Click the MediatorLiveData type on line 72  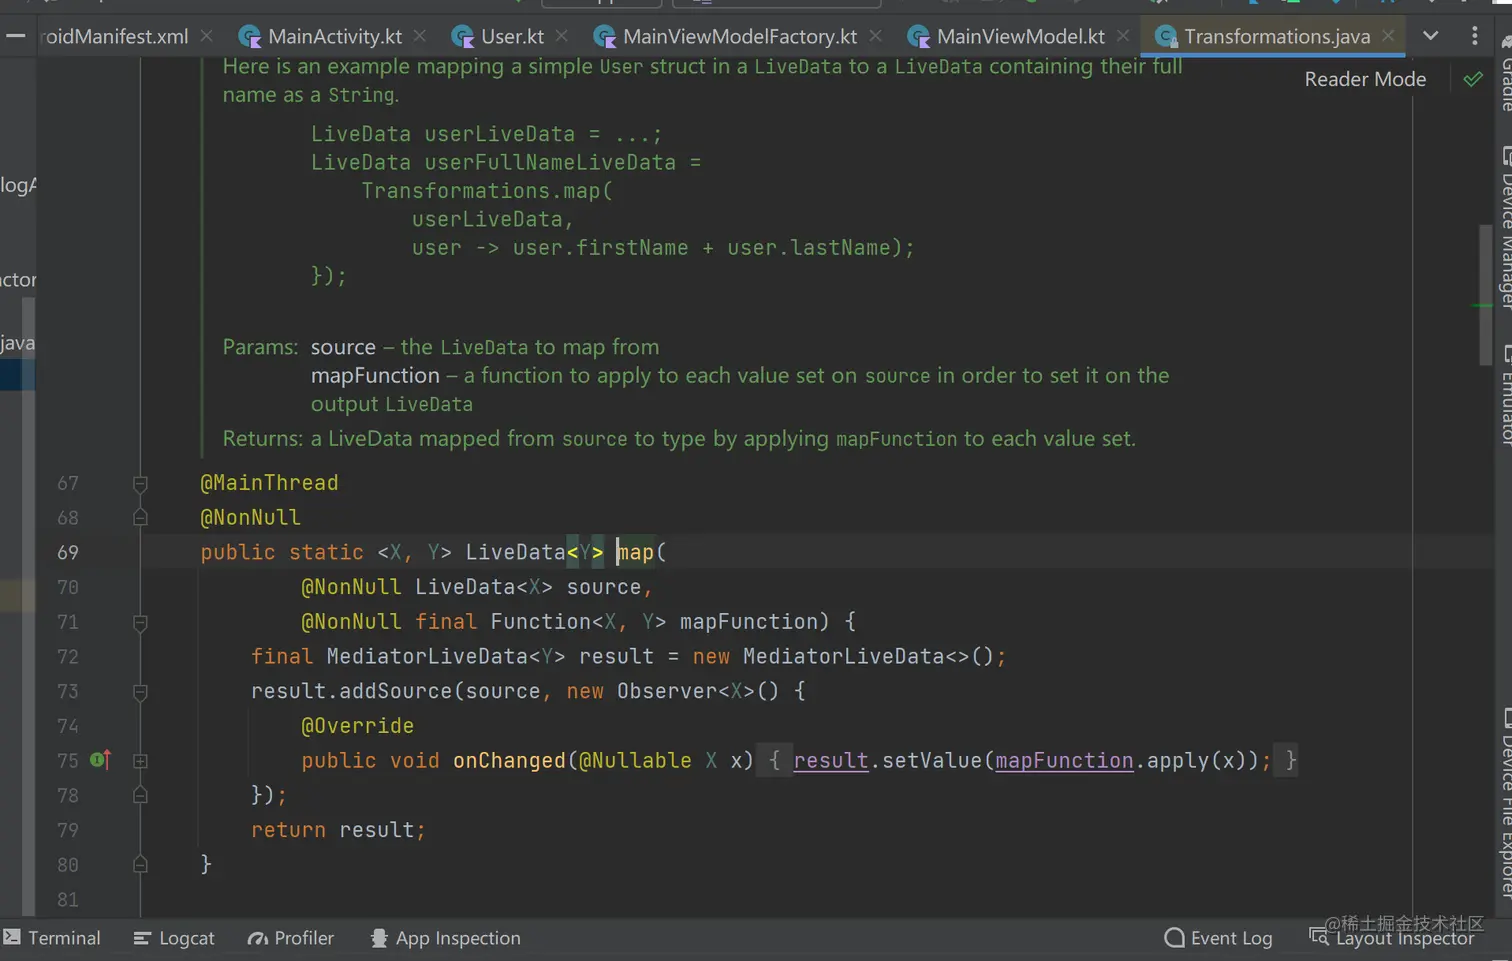(x=427, y=657)
